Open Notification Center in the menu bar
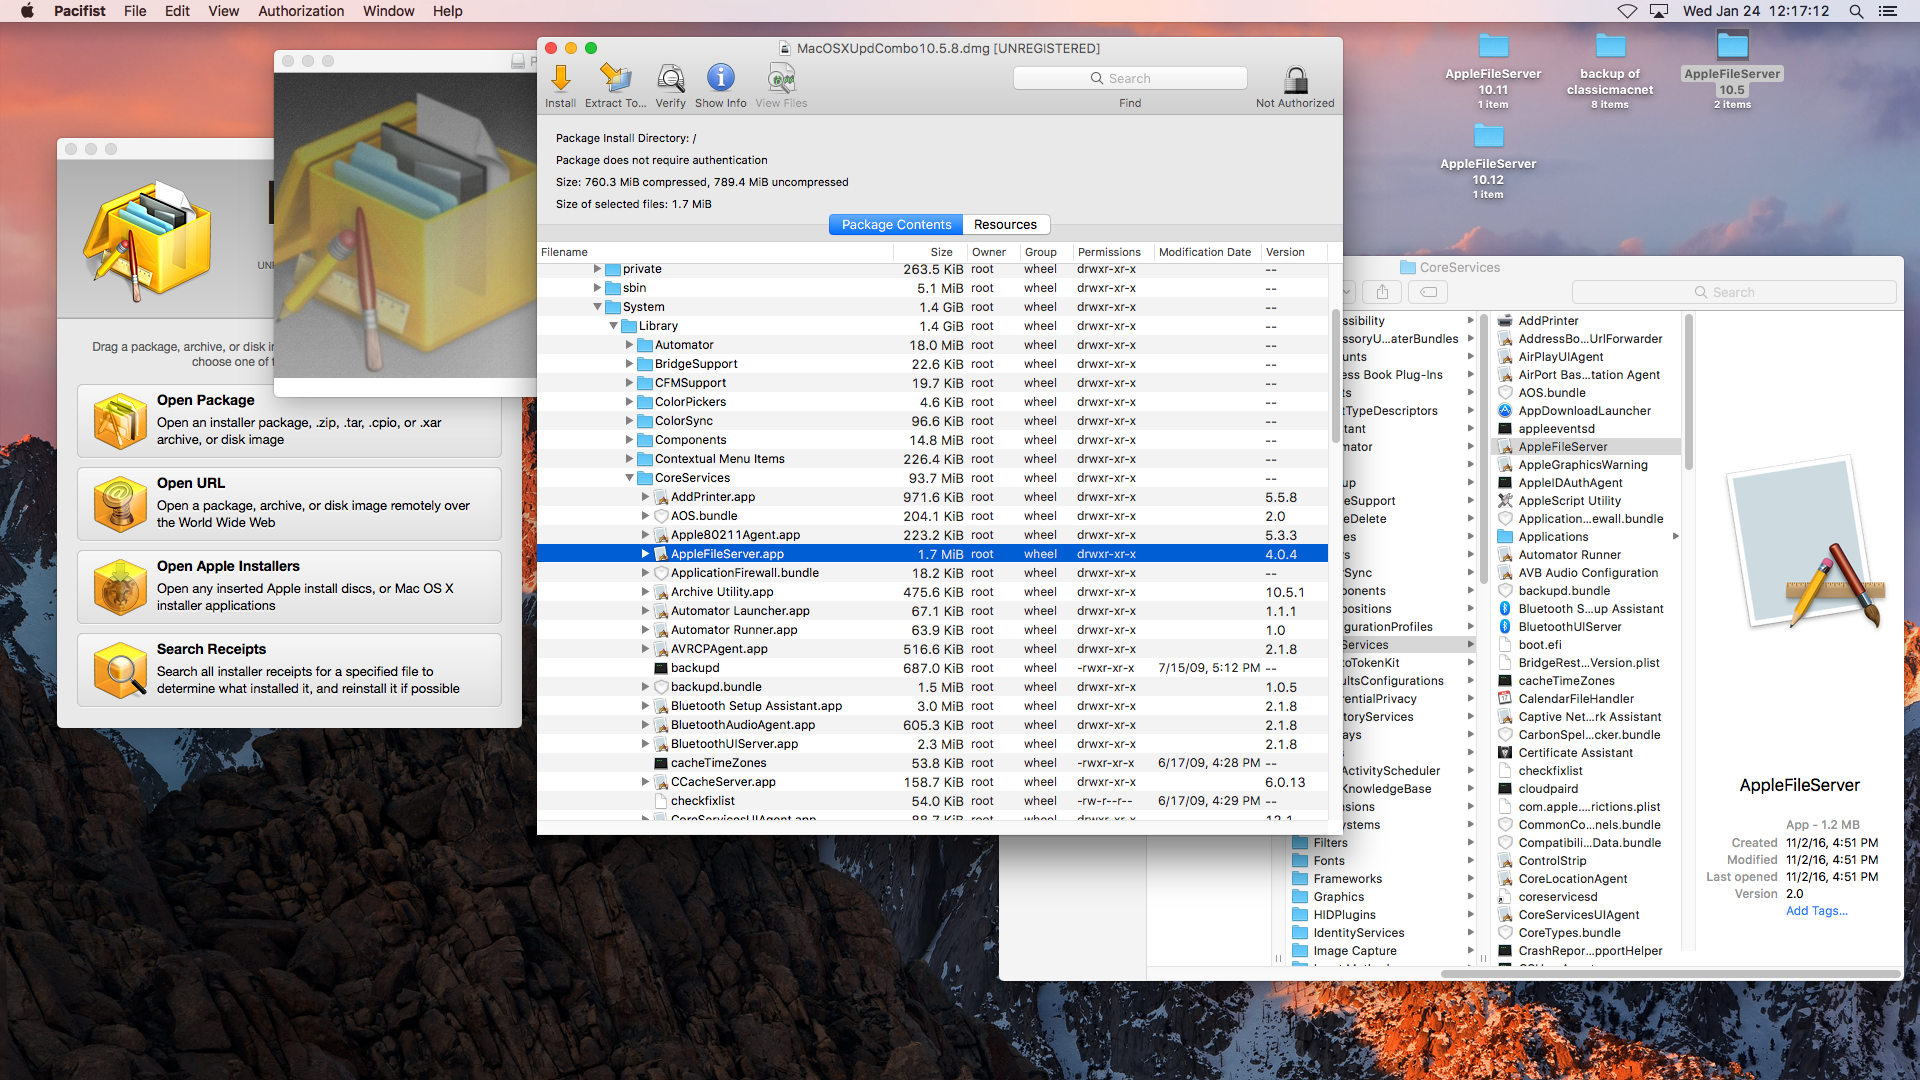The height and width of the screenshot is (1080, 1920). click(x=1888, y=11)
